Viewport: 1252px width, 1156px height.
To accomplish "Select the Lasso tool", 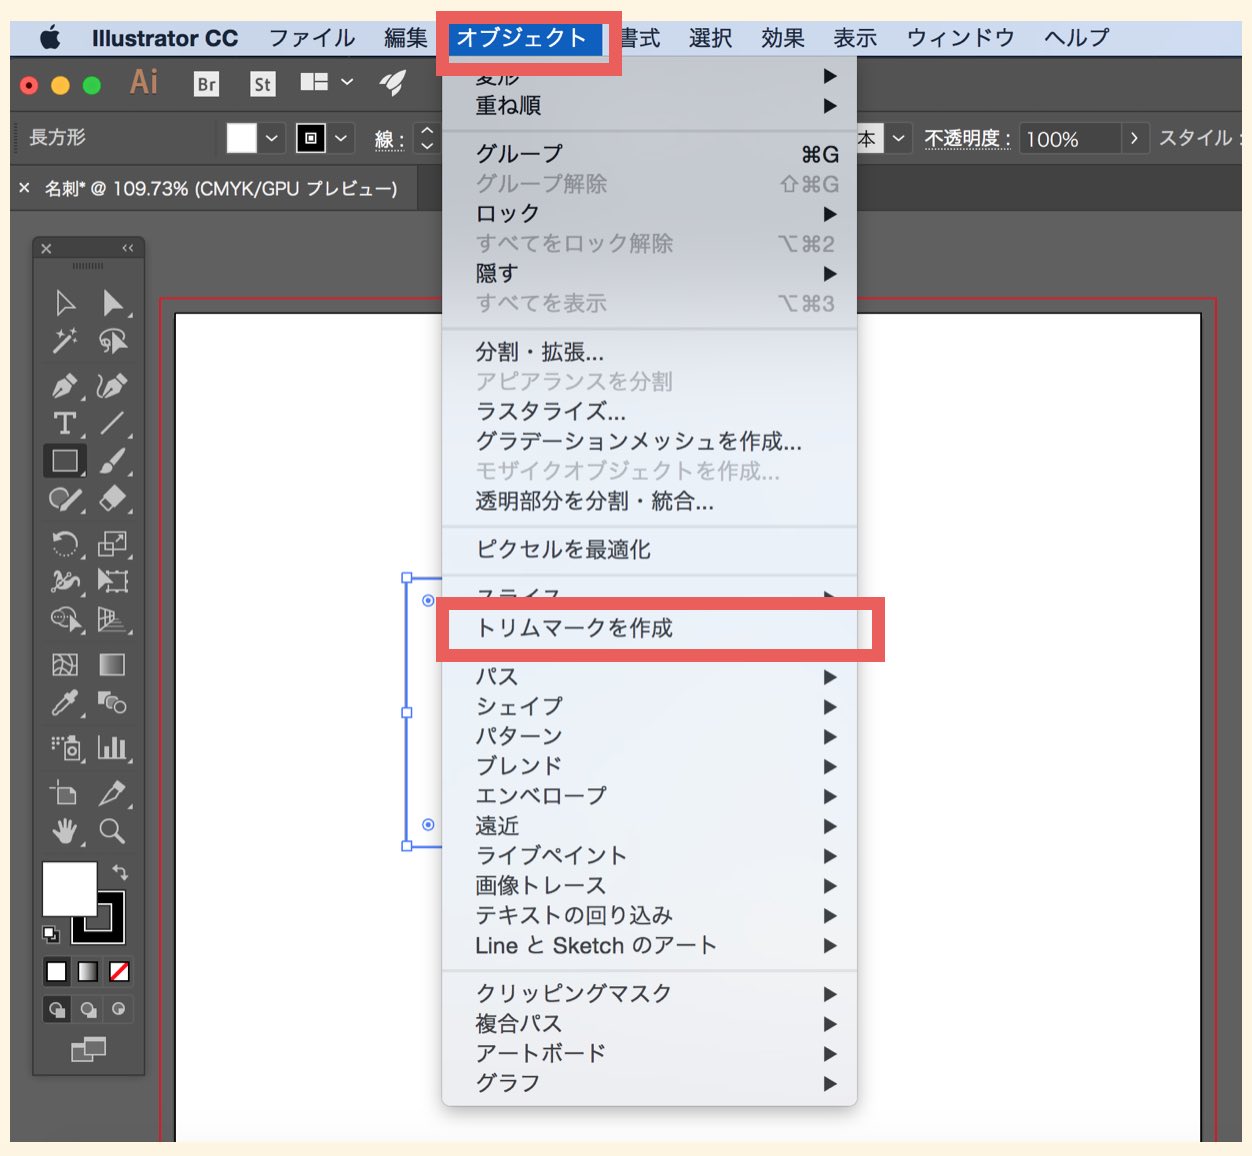I will pos(113,341).
